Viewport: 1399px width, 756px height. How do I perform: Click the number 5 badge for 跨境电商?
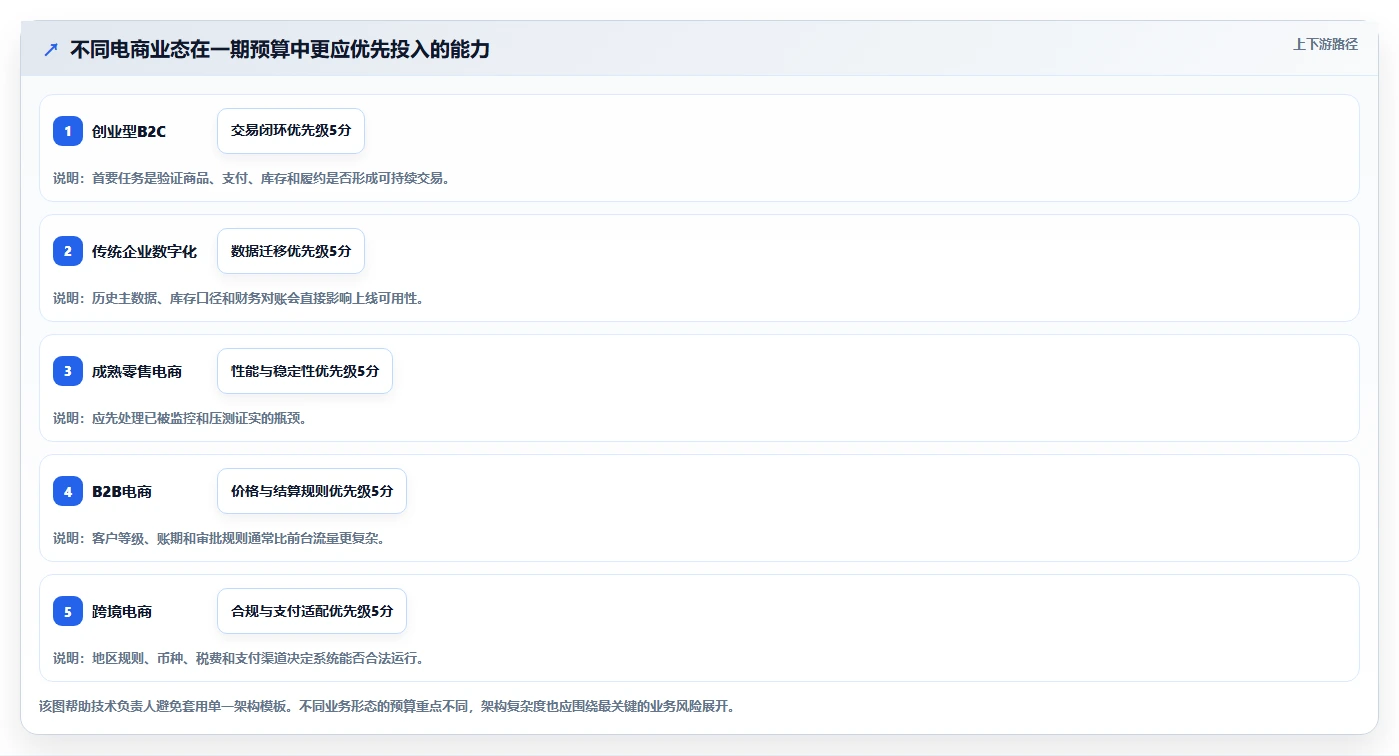[68, 611]
